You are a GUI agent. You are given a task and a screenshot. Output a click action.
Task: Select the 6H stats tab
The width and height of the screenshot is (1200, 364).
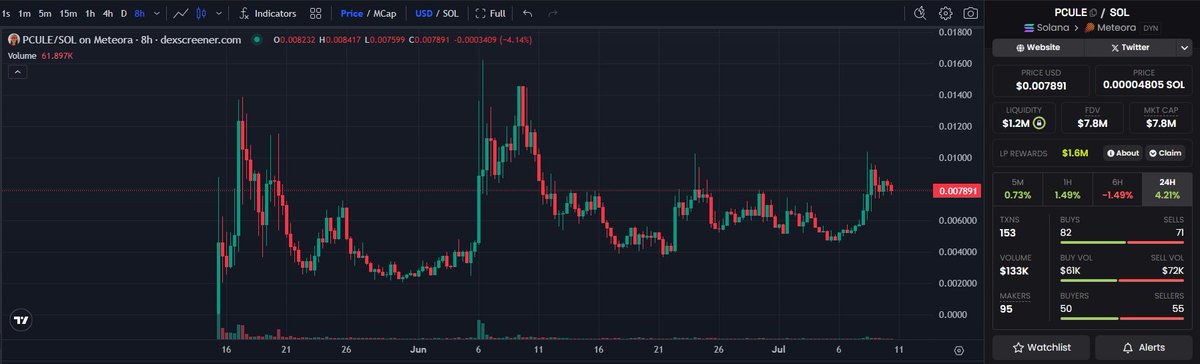pyautogui.click(x=1117, y=189)
